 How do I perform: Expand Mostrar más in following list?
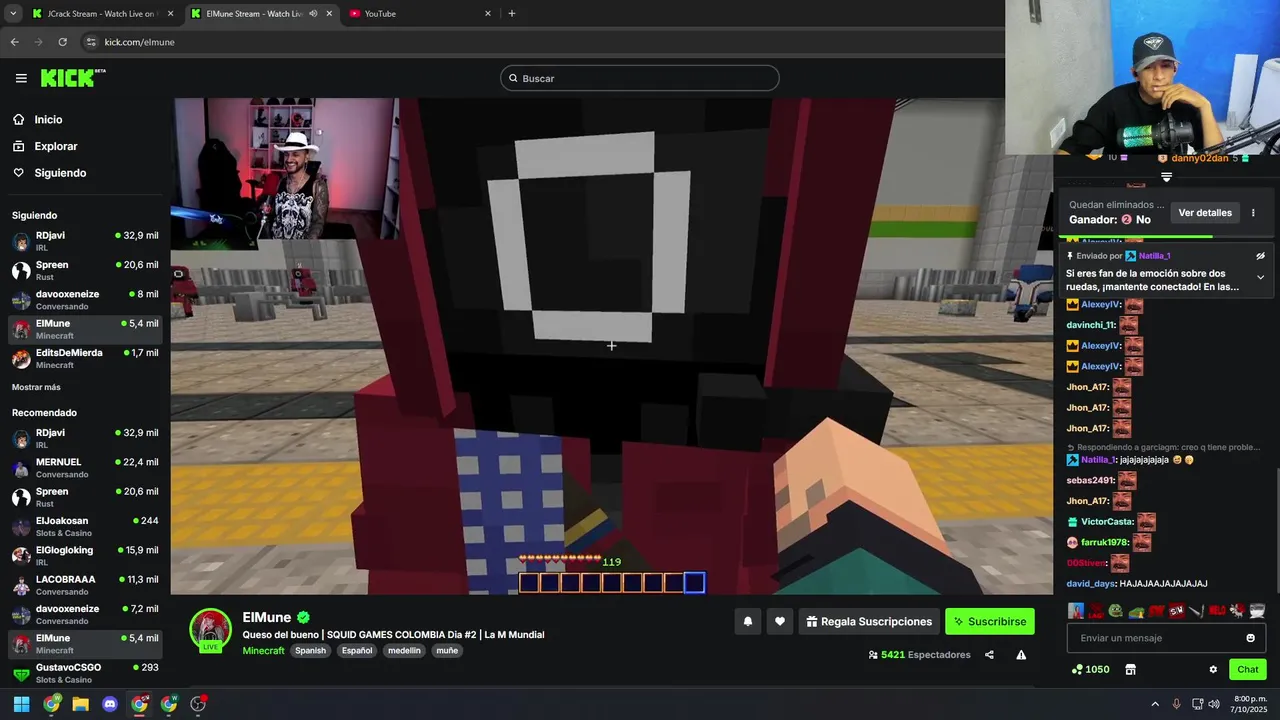[x=36, y=387]
